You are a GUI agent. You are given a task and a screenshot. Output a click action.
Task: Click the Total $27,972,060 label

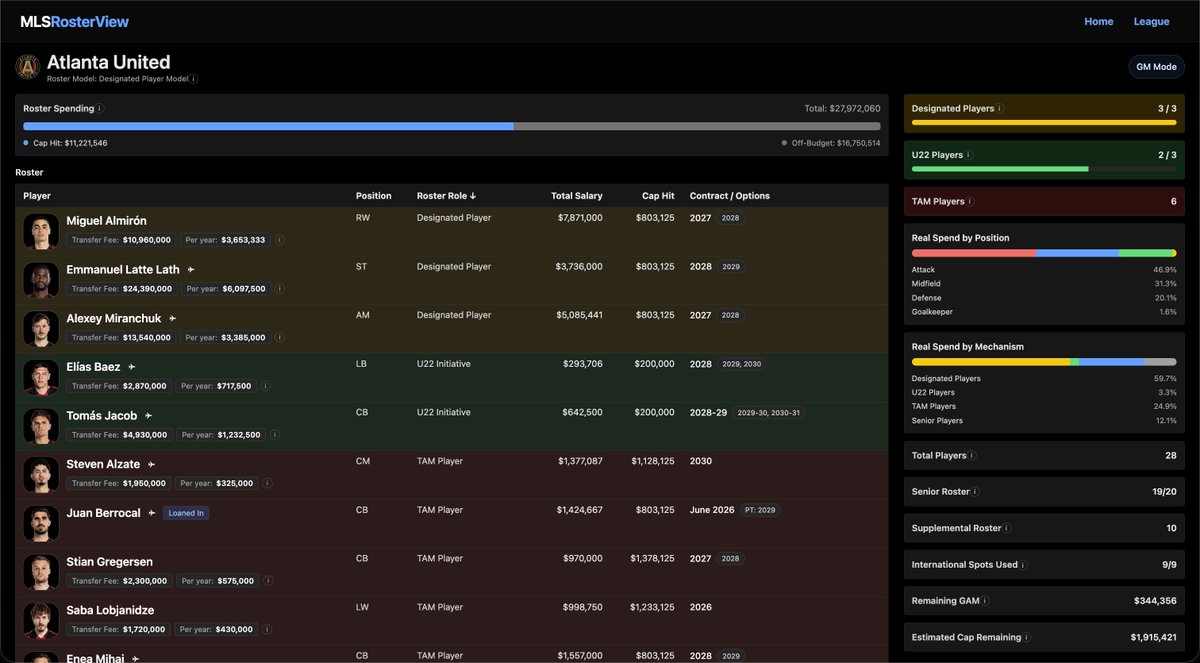coord(843,108)
